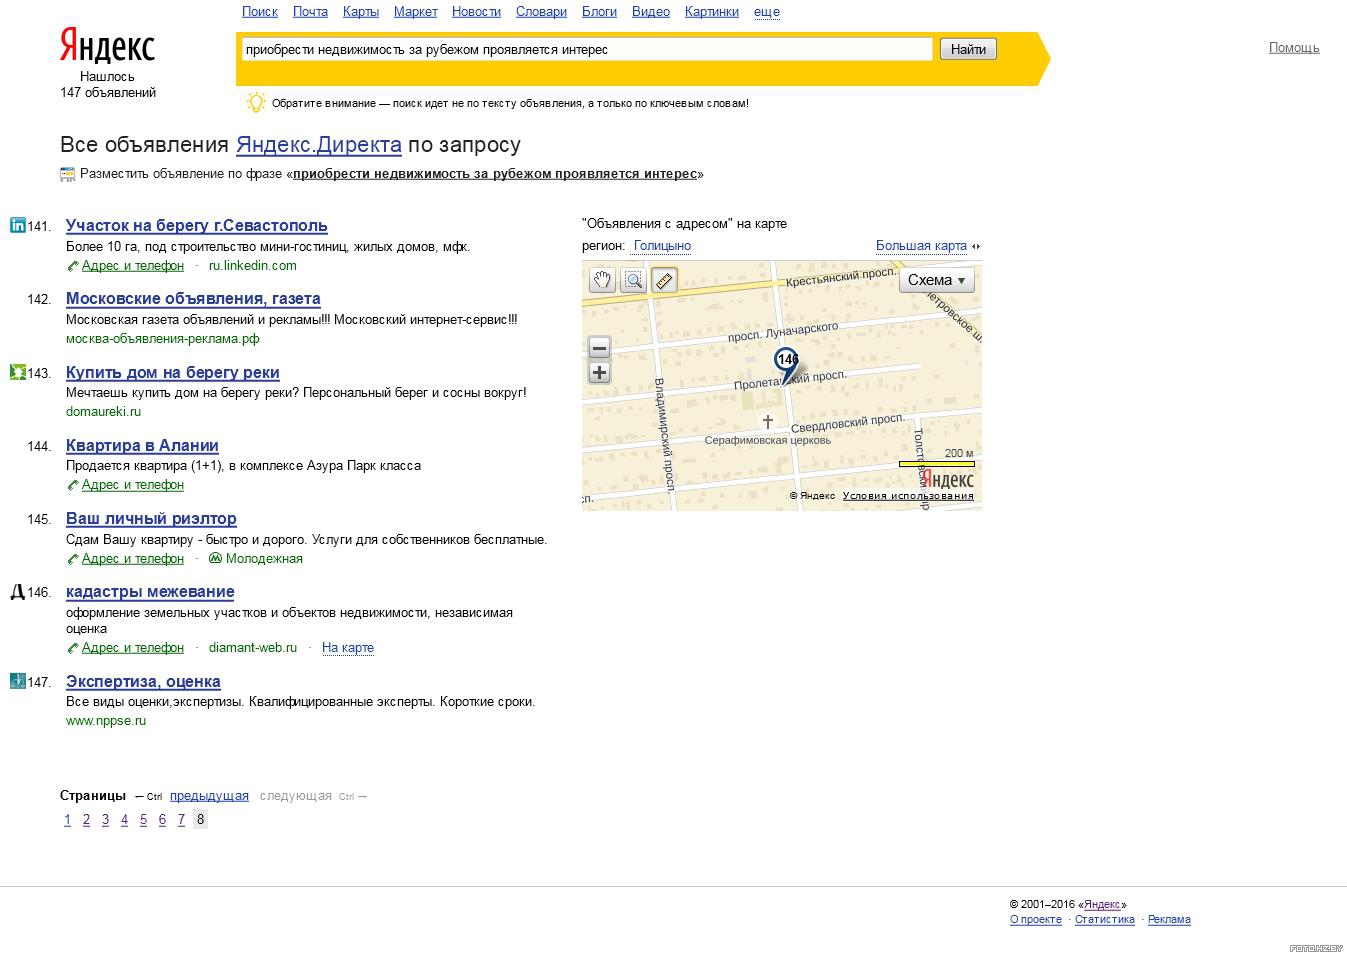Open the Реклама footer link
This screenshot has height=956, width=1347.
1169,920
